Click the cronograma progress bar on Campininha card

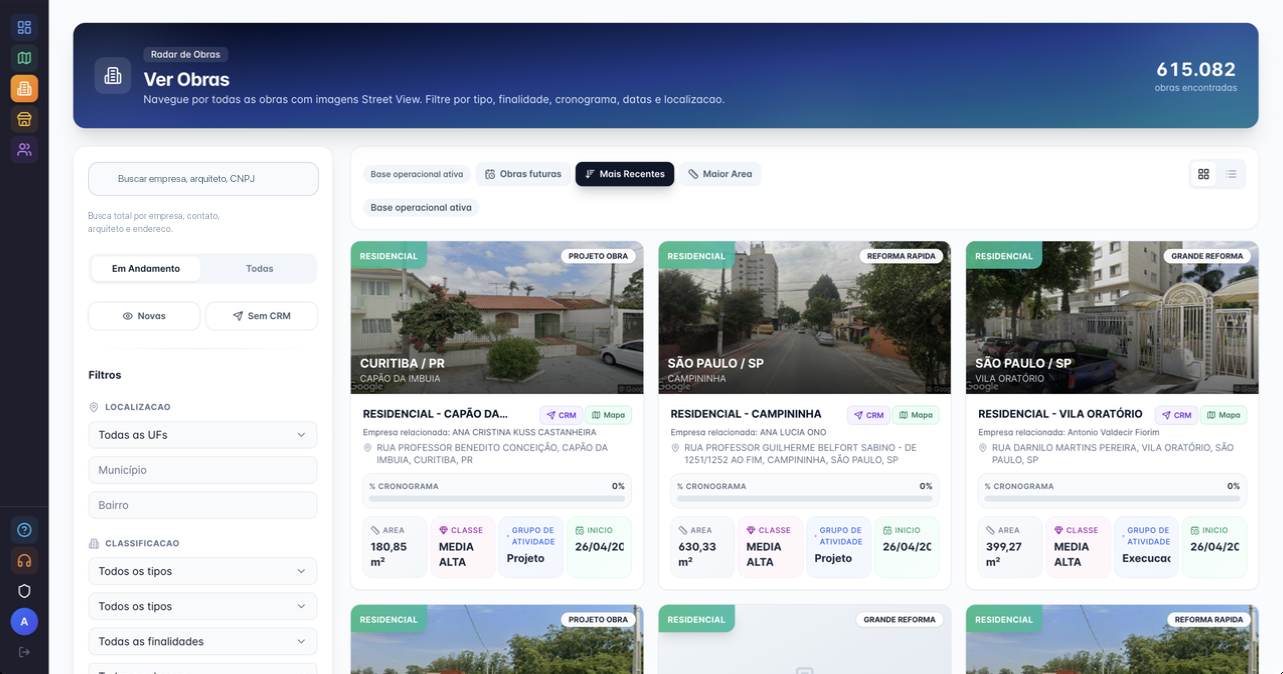(805, 497)
